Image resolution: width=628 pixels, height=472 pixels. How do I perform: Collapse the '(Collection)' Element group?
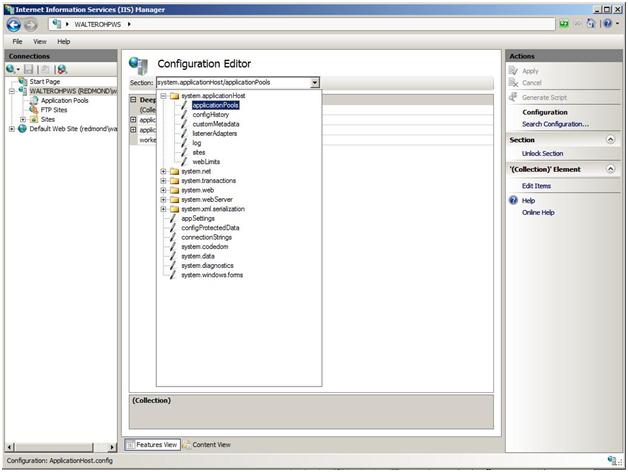(610, 169)
